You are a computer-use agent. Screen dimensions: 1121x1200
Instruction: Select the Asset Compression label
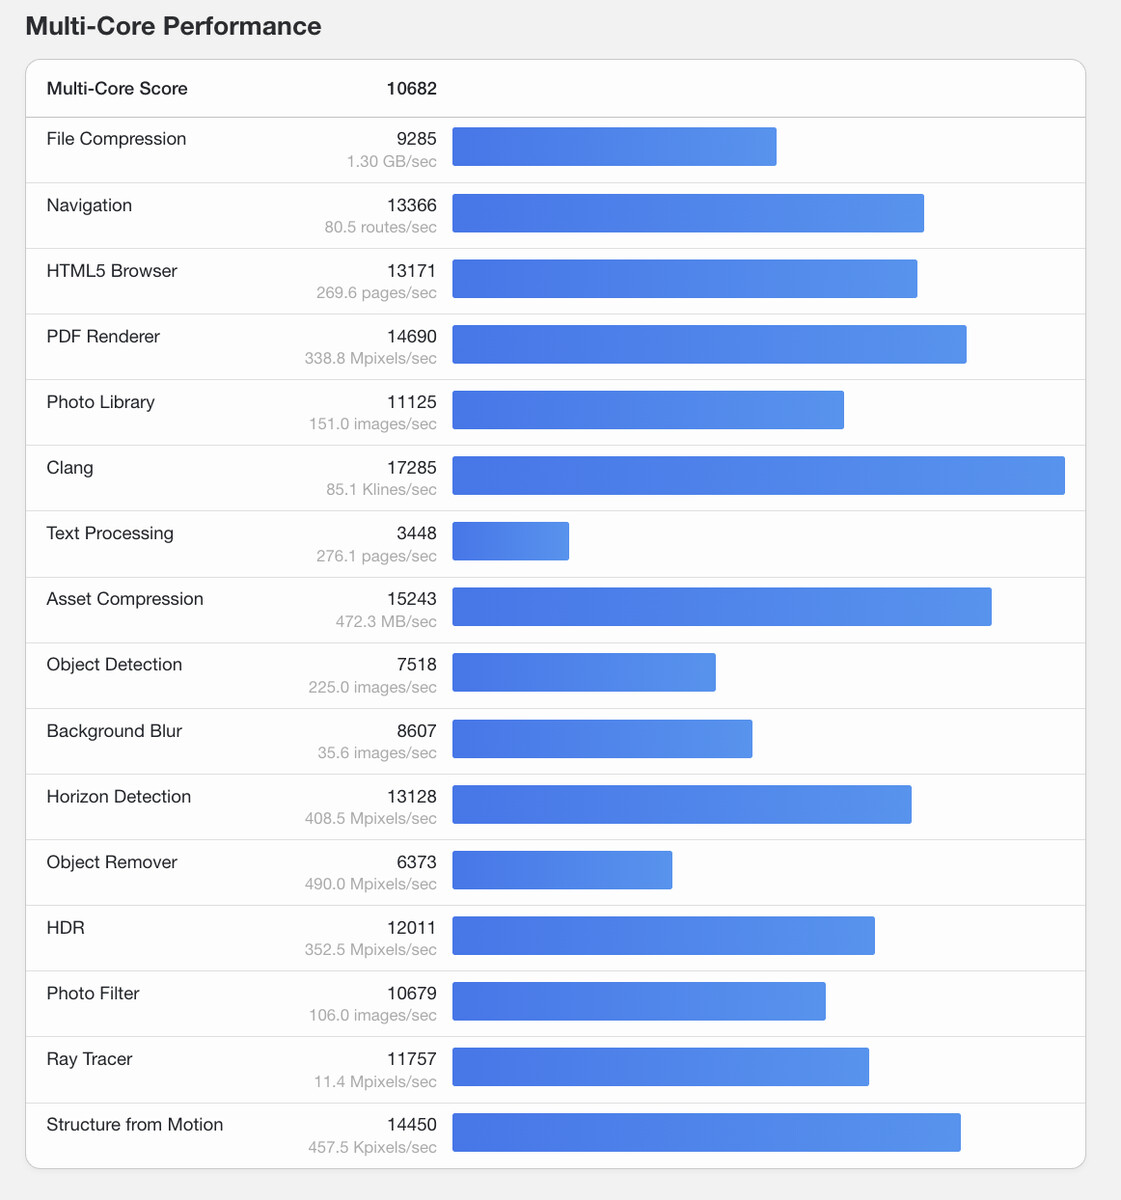click(125, 599)
